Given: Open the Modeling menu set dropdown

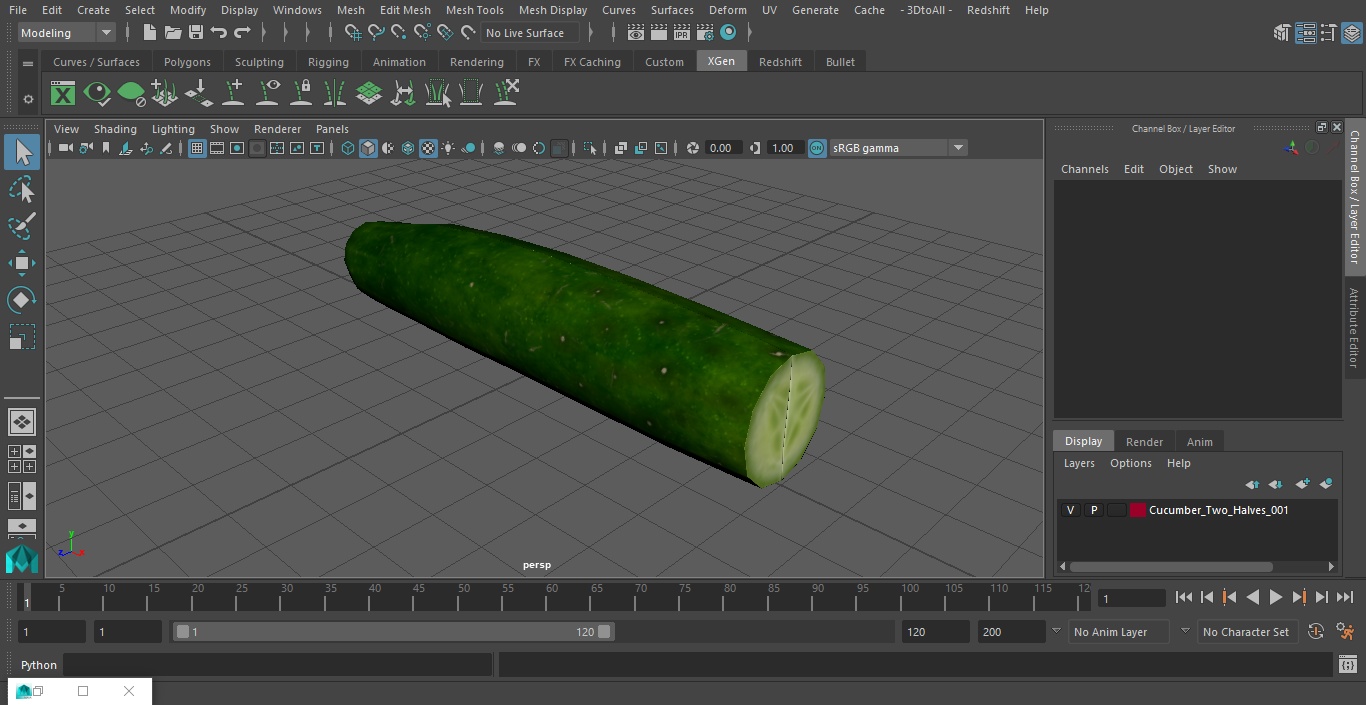Looking at the screenshot, I should (67, 33).
